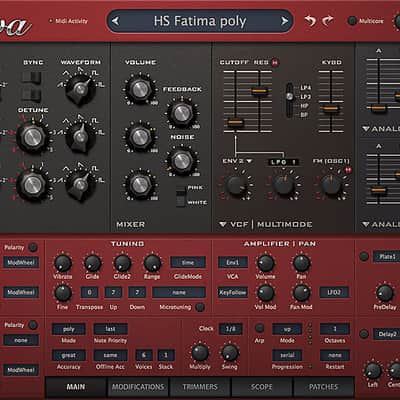Toggle the effect enable LED beside Delay2
Screen dimensions: 400x400
(364, 334)
